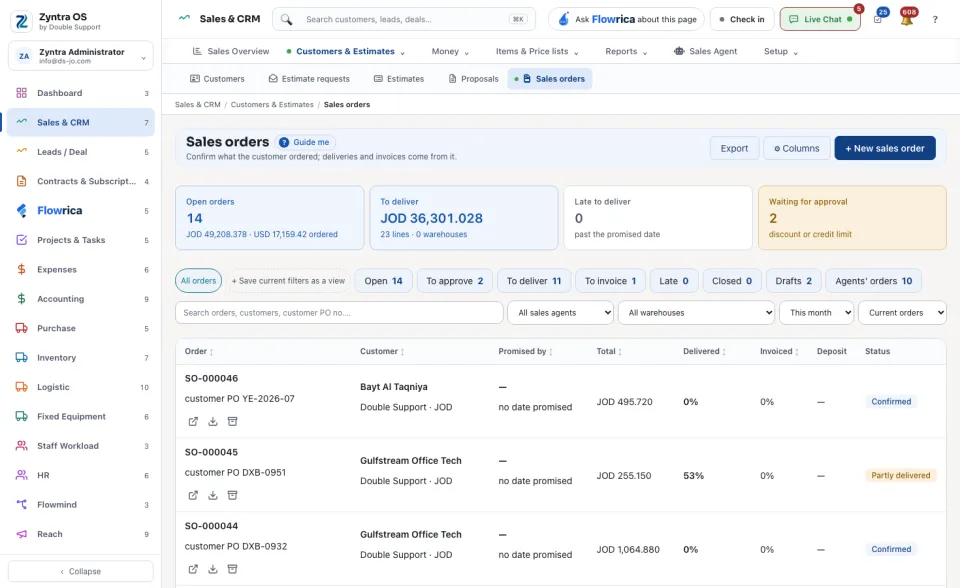Open the Estimate requests tab
The height and width of the screenshot is (588, 960).
[309, 79]
